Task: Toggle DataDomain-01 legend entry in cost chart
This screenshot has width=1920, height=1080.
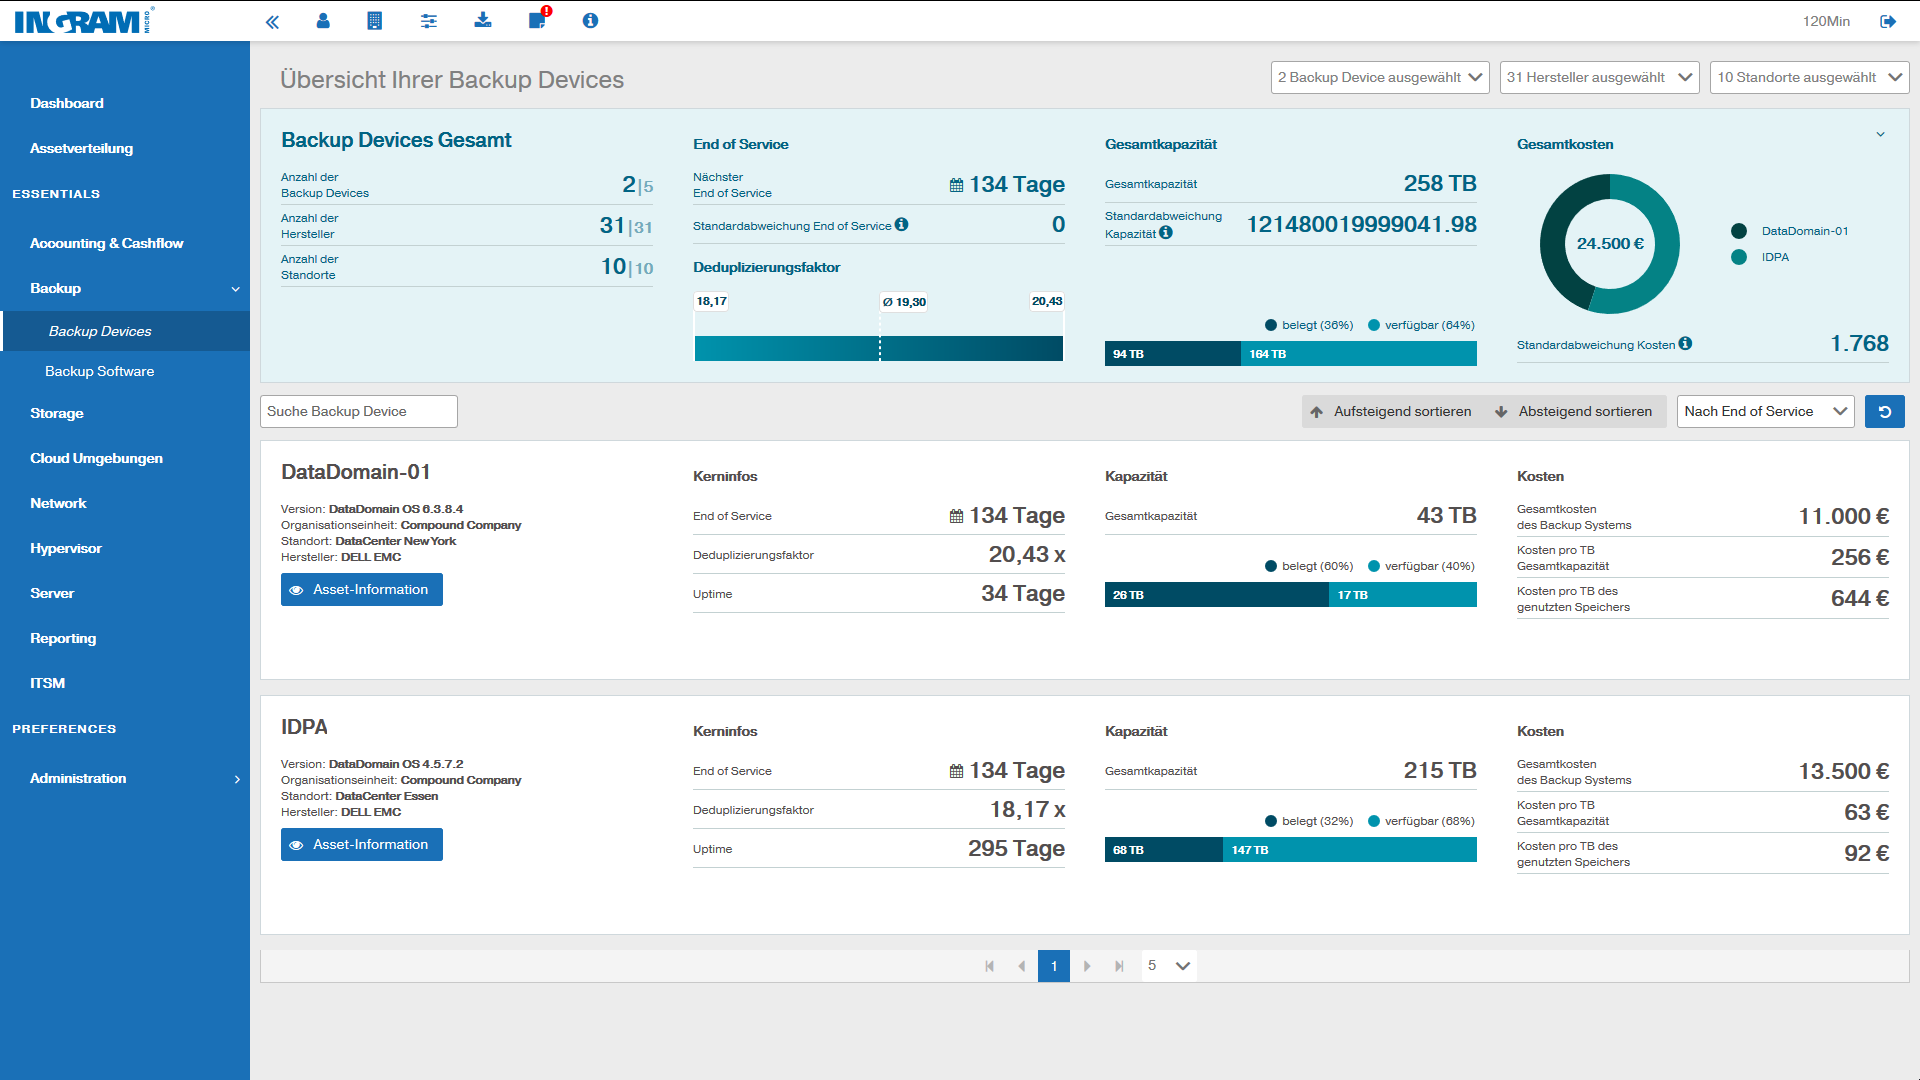Action: [1790, 231]
